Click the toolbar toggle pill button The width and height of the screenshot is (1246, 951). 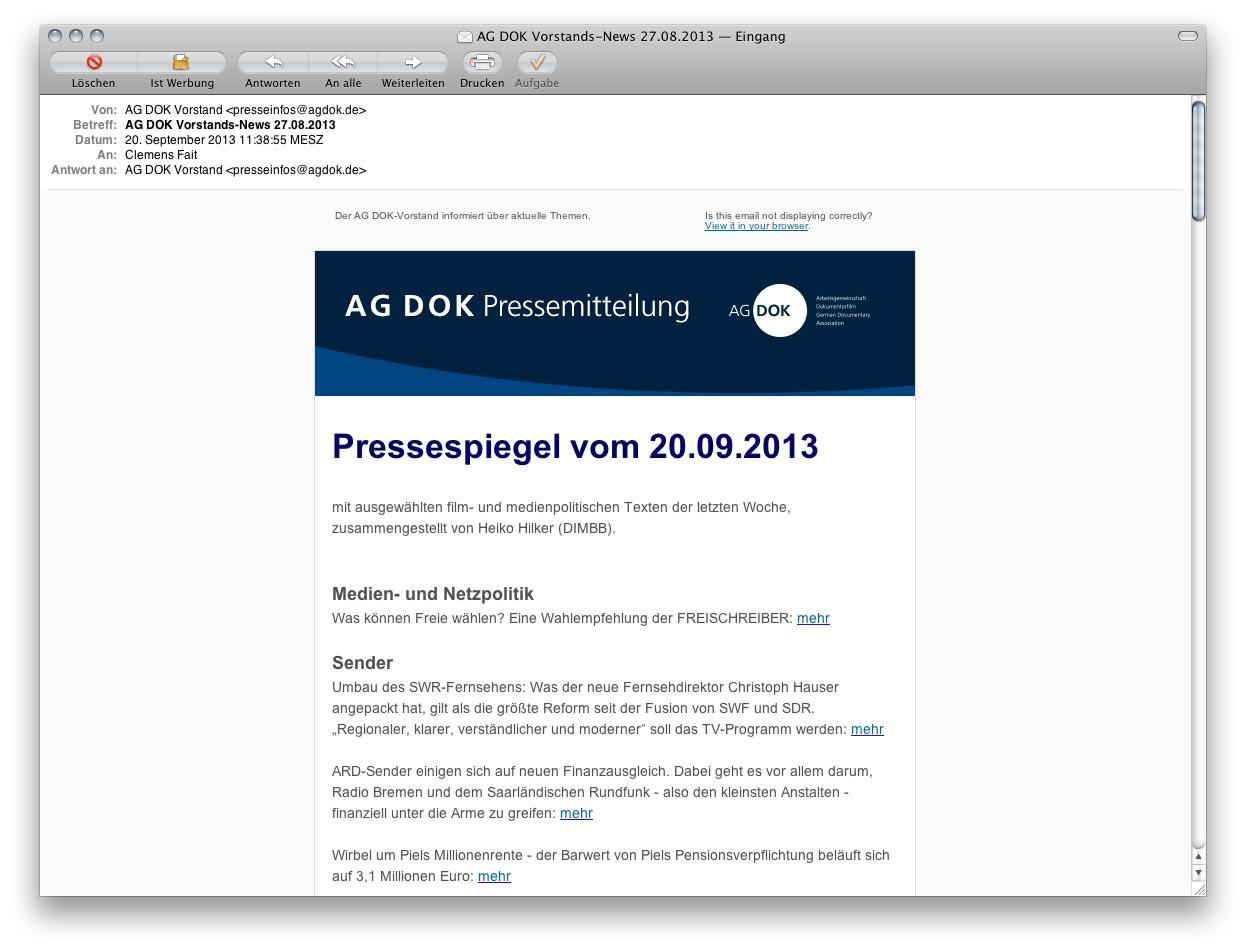(1188, 36)
